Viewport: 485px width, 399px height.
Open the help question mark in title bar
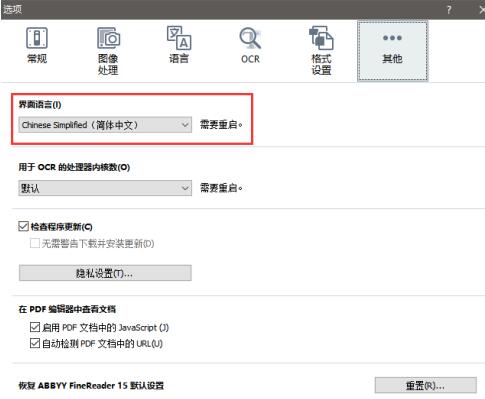(x=449, y=10)
